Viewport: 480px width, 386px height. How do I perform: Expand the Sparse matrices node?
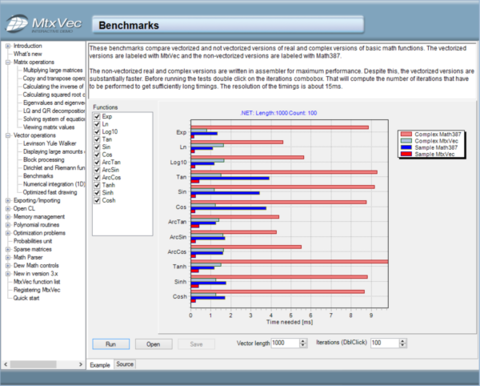click(x=8, y=249)
